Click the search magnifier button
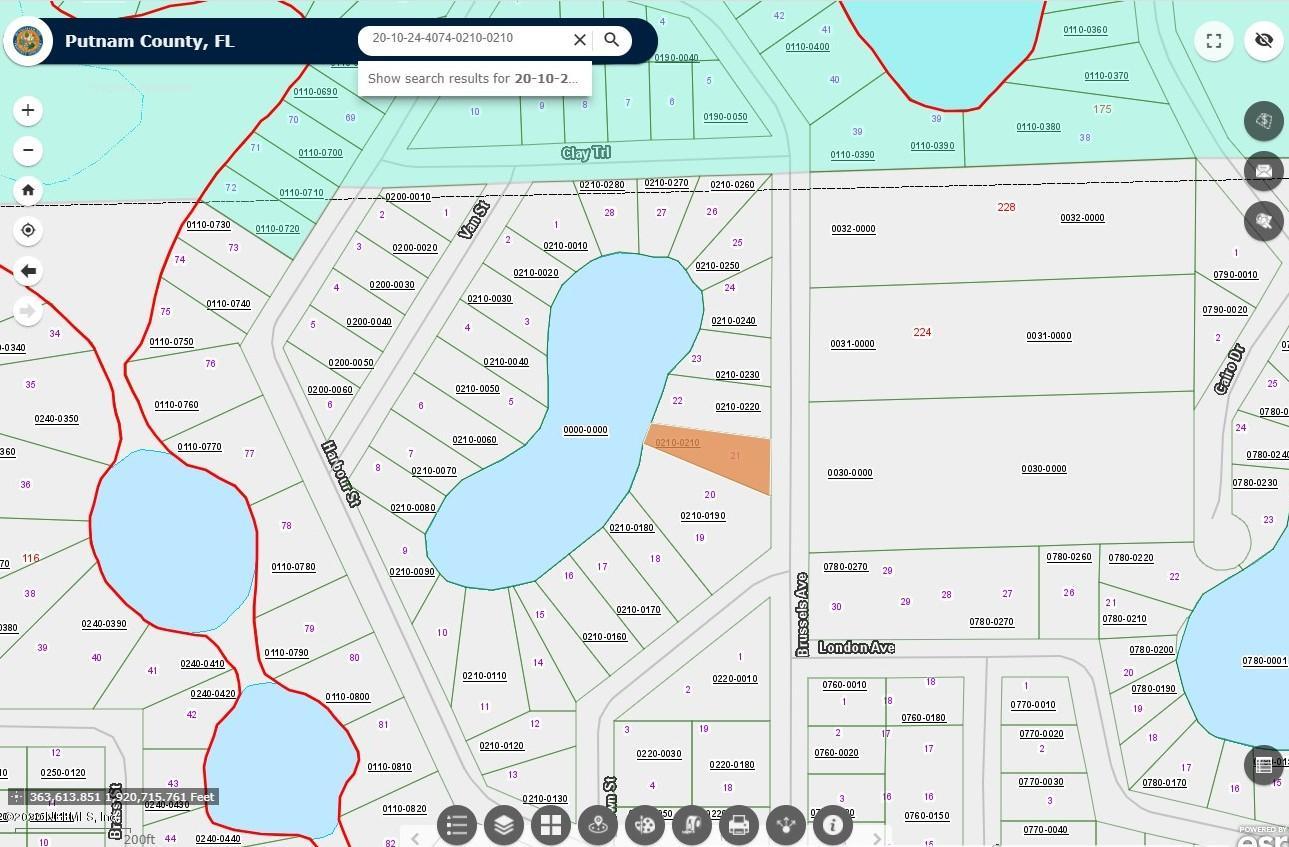 click(x=612, y=40)
